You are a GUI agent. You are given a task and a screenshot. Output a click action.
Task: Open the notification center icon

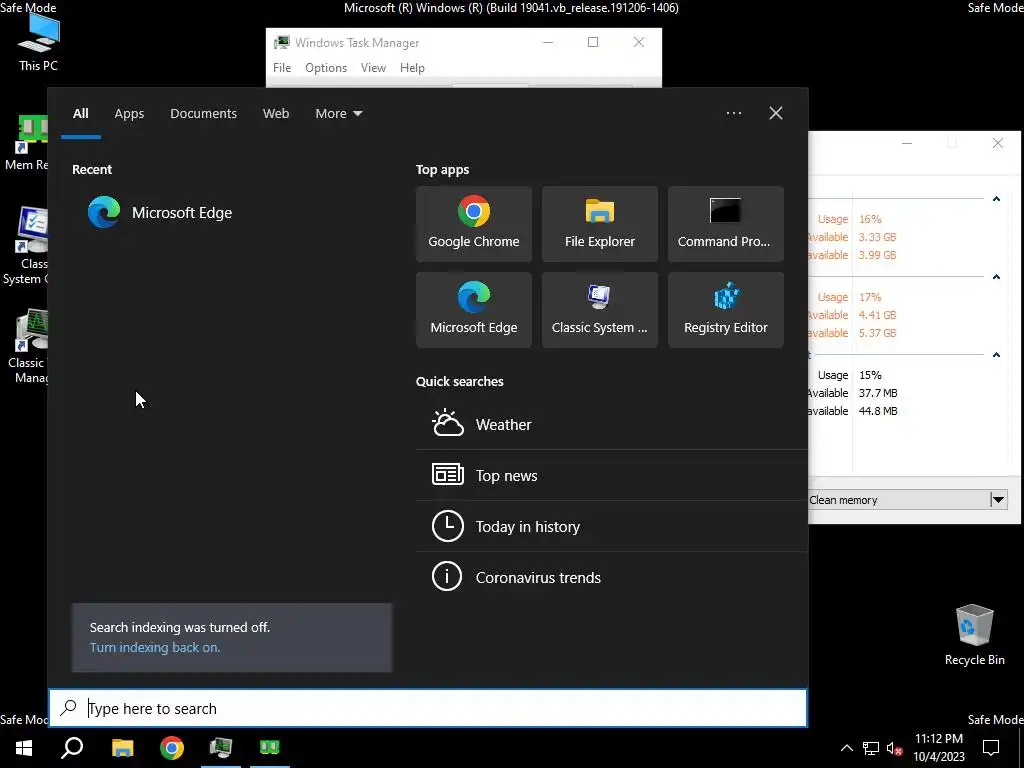pos(991,748)
